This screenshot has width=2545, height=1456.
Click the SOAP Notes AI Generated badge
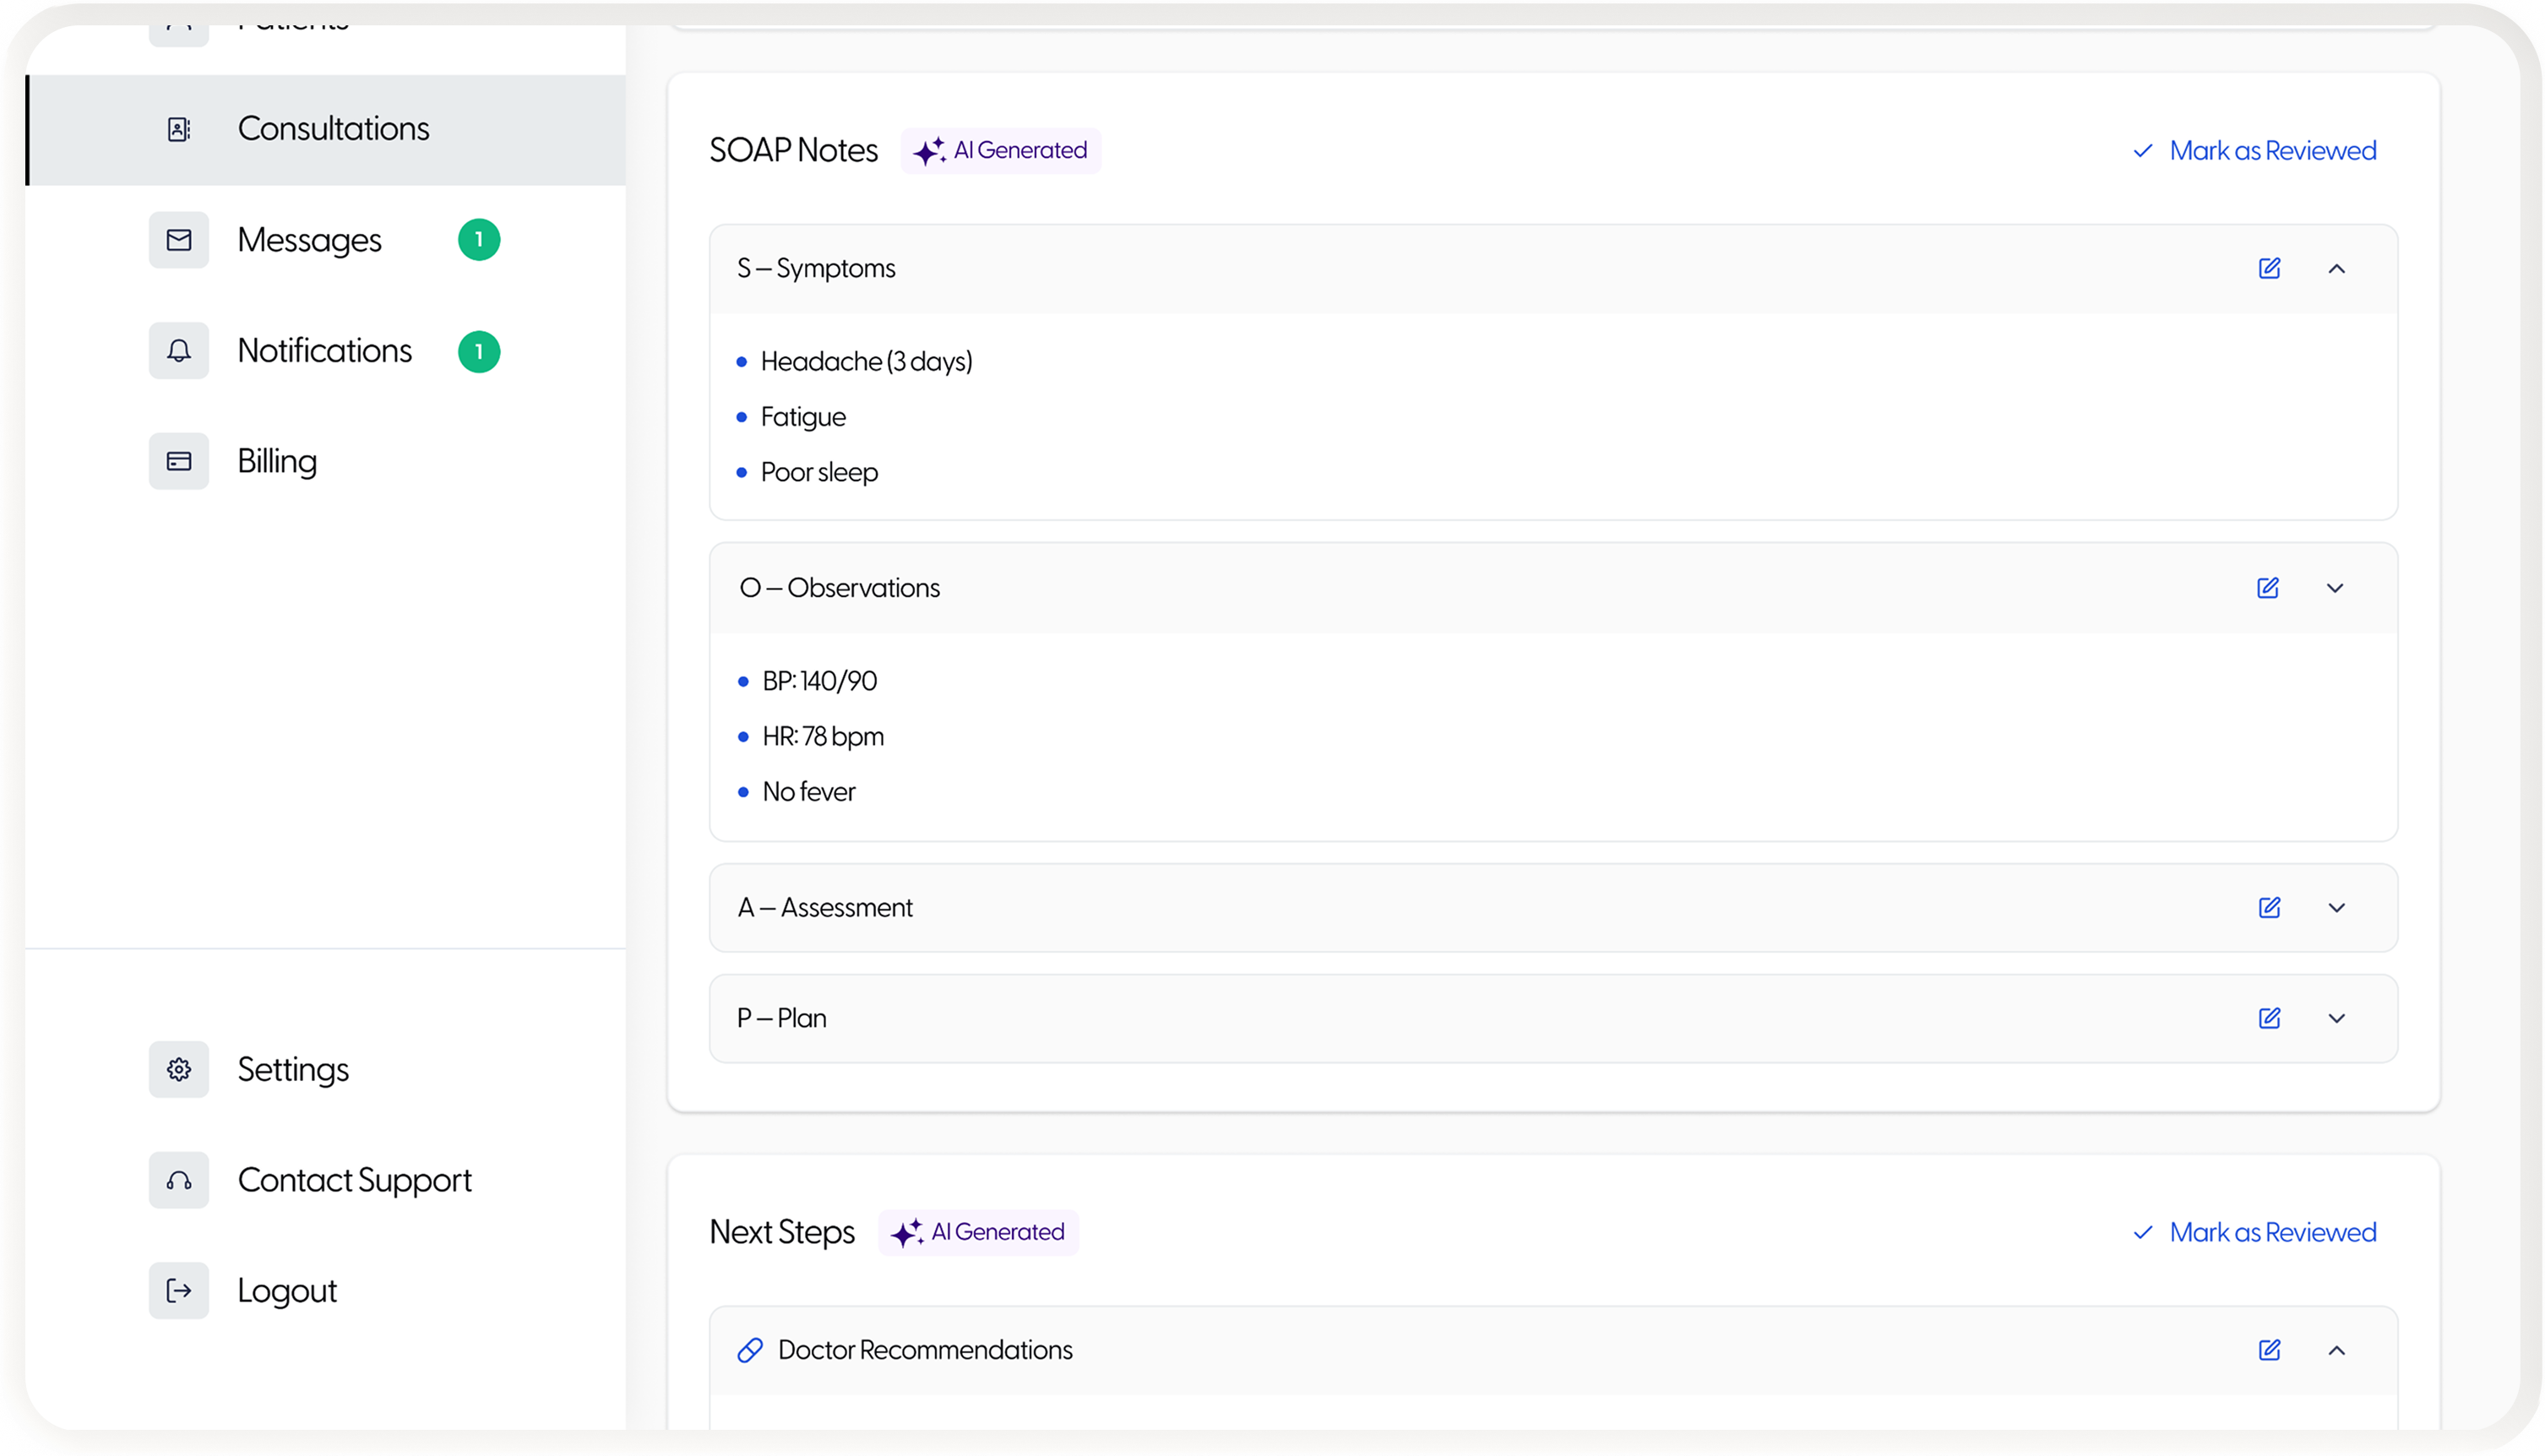pos(1001,151)
